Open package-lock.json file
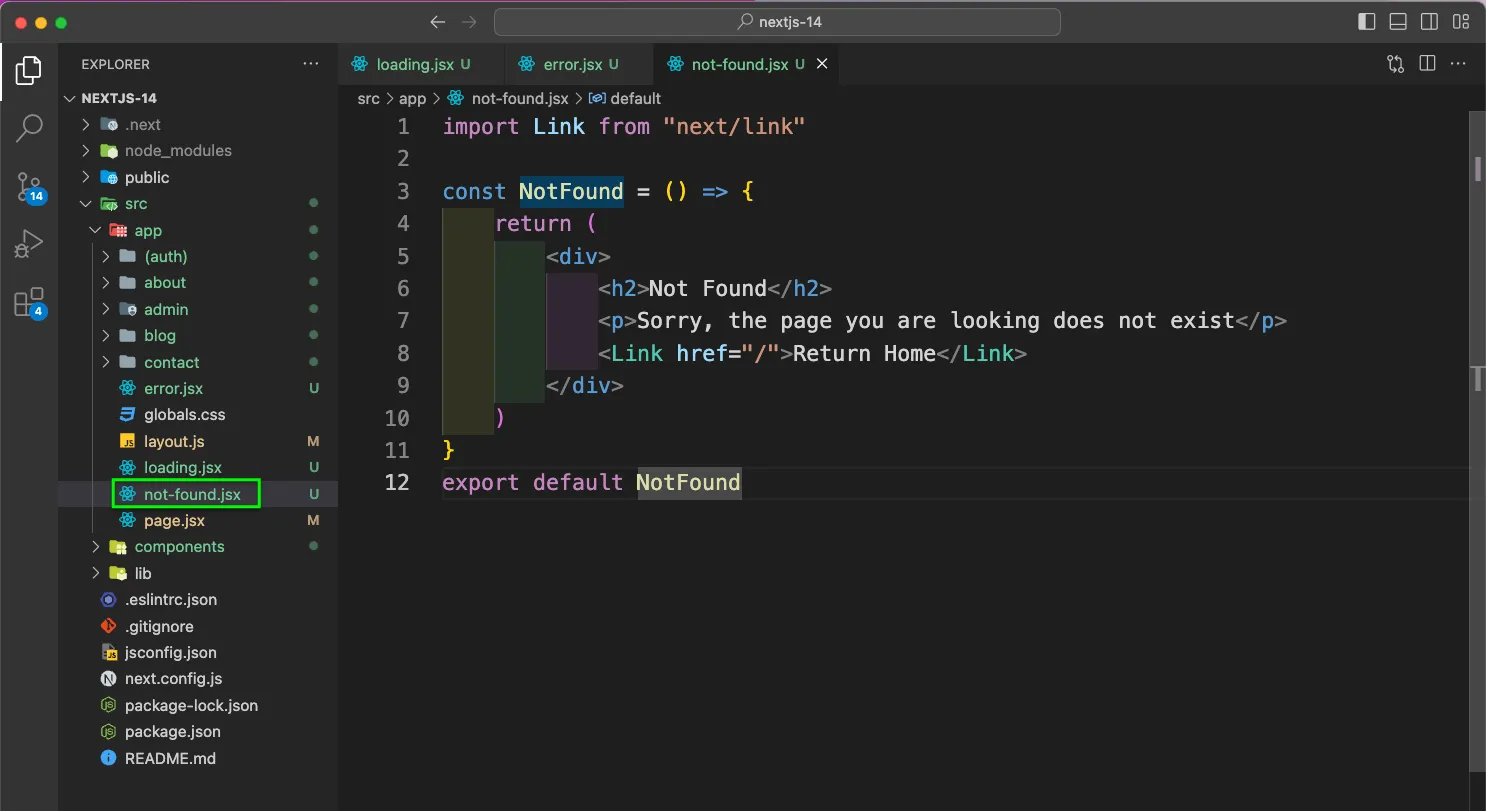Viewport: 1486px width, 811px height. [198, 705]
